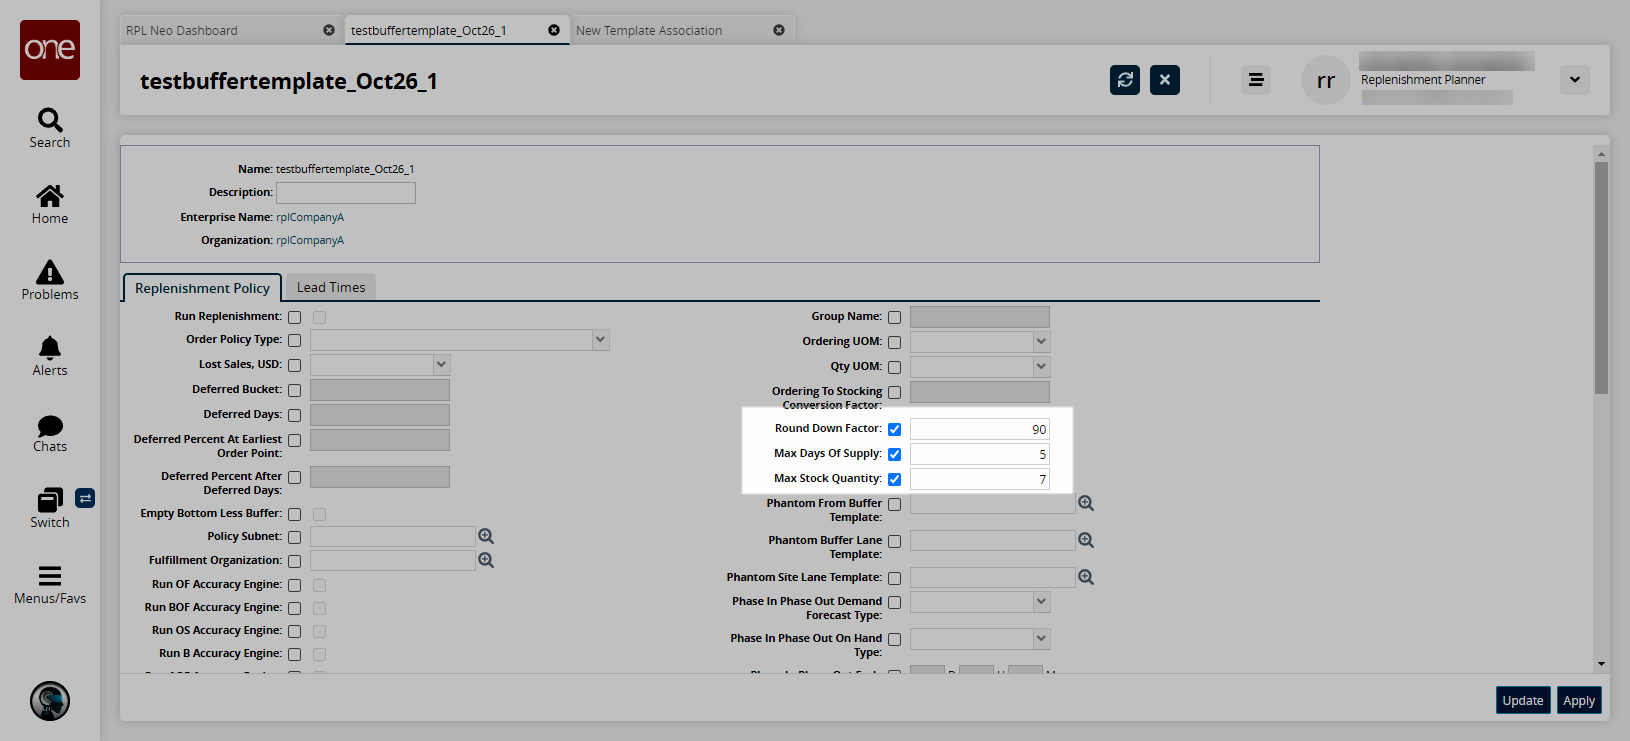The width and height of the screenshot is (1630, 741).
Task: Enable the Run Replenishment checkbox
Action: tap(295, 318)
